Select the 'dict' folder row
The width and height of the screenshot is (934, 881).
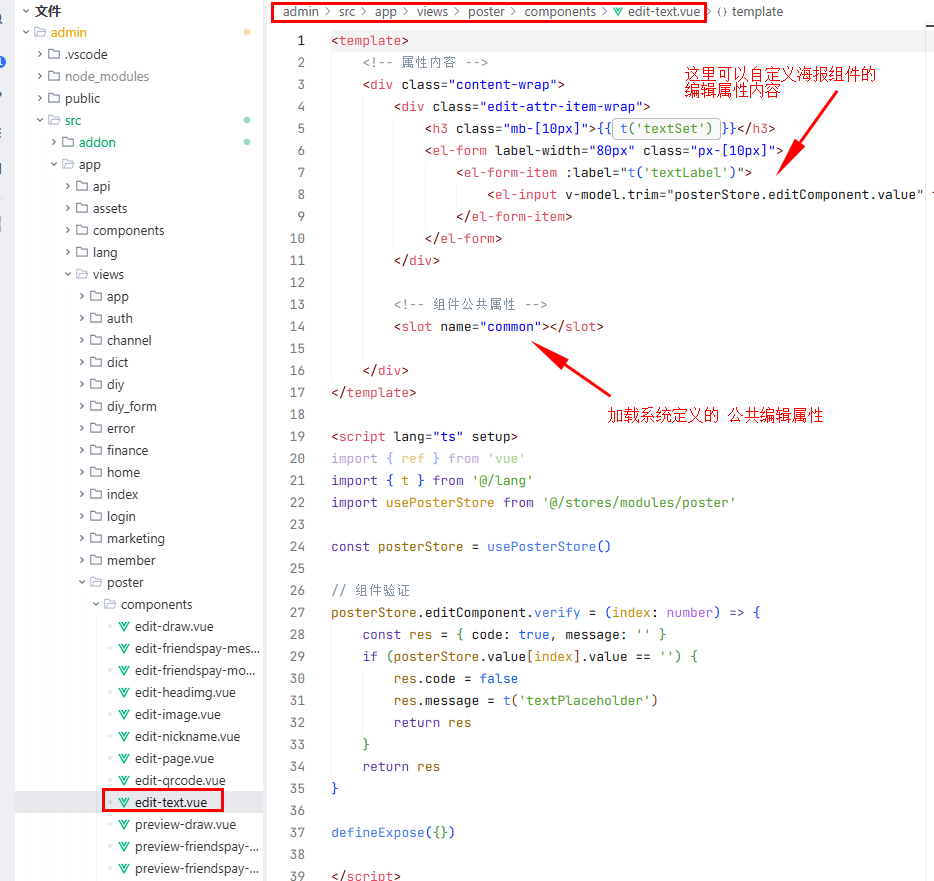pyautogui.click(x=139, y=363)
